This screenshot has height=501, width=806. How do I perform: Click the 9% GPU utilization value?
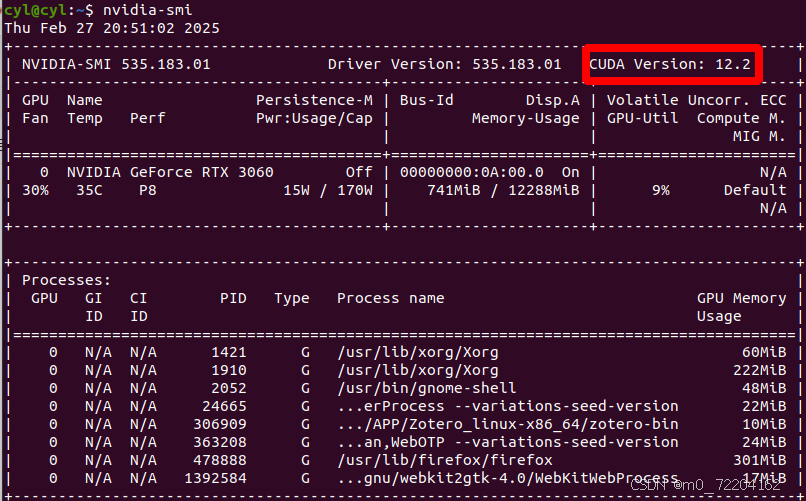[x=661, y=191]
